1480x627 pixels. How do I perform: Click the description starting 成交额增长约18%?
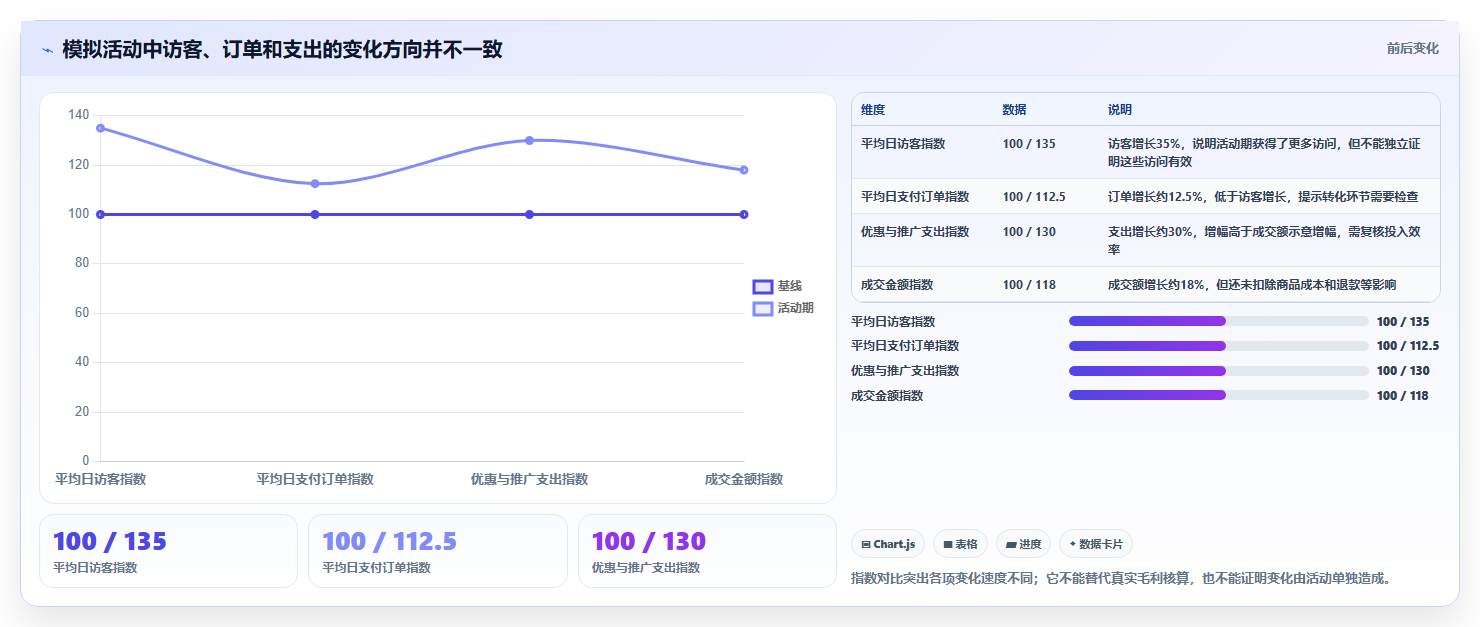pyautogui.click(x=1252, y=285)
